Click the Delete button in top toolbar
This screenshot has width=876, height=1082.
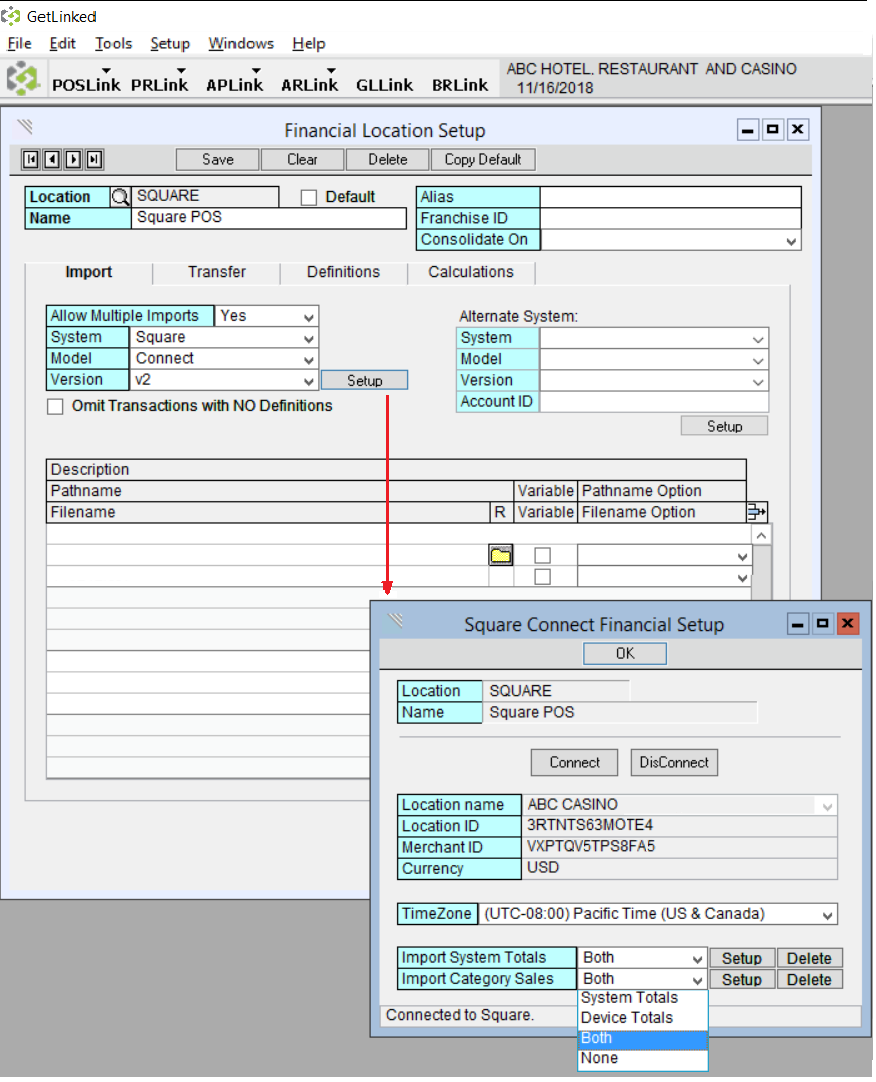pyautogui.click(x=387, y=159)
